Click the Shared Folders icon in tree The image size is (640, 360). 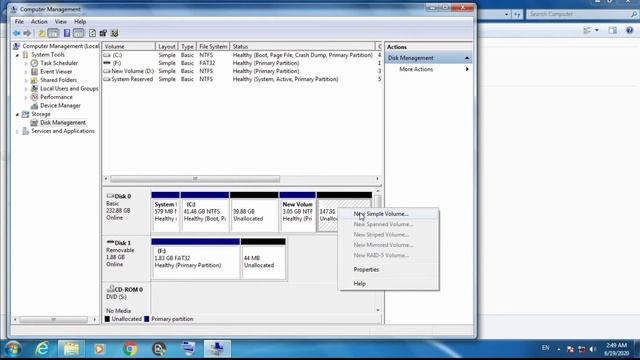tap(34, 80)
